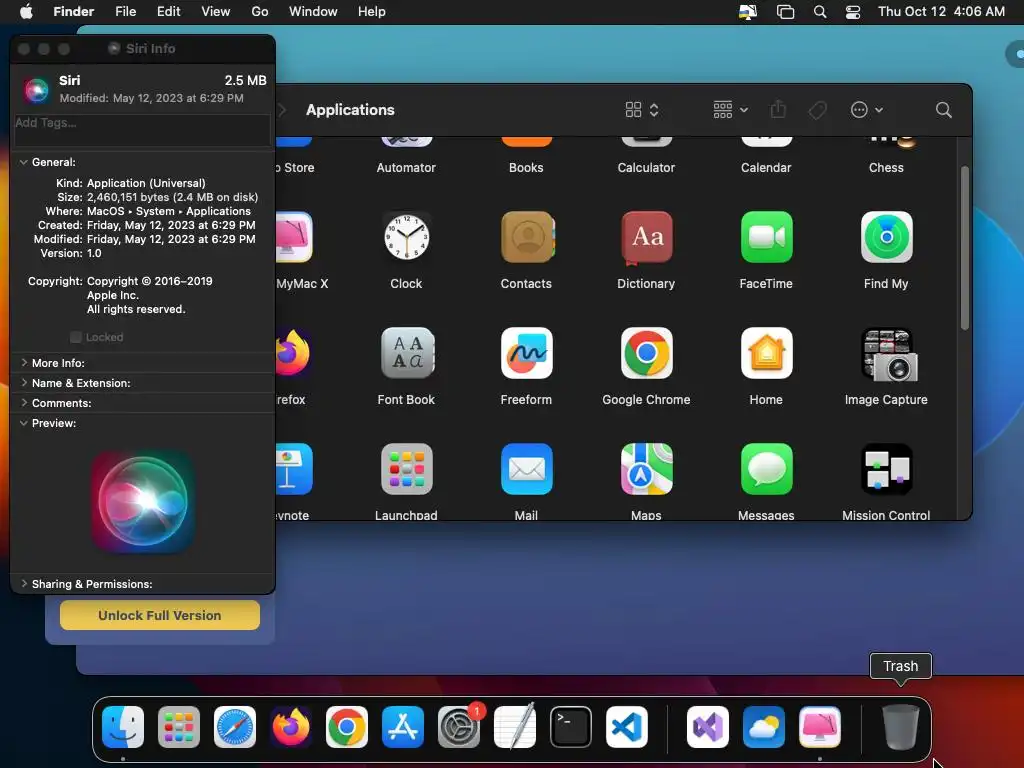Open Visual Studio Code from the Dock
Viewport: 1024px width, 768px height.
[x=627, y=727]
